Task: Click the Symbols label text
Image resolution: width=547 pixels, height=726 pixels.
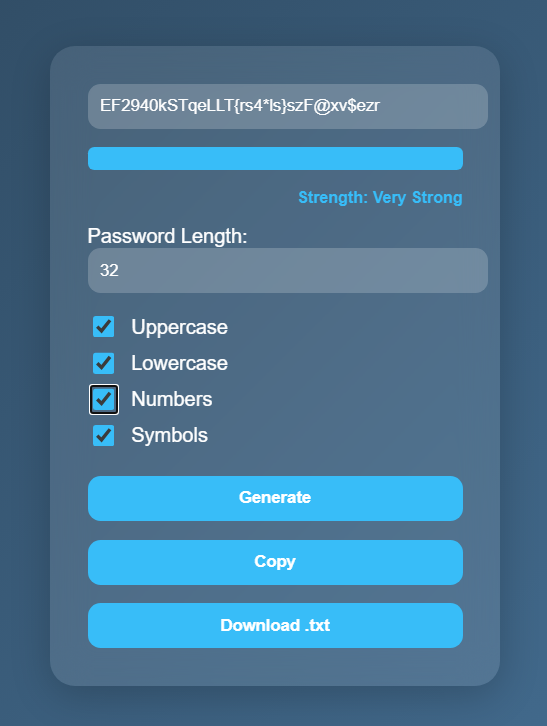Action: [x=170, y=435]
